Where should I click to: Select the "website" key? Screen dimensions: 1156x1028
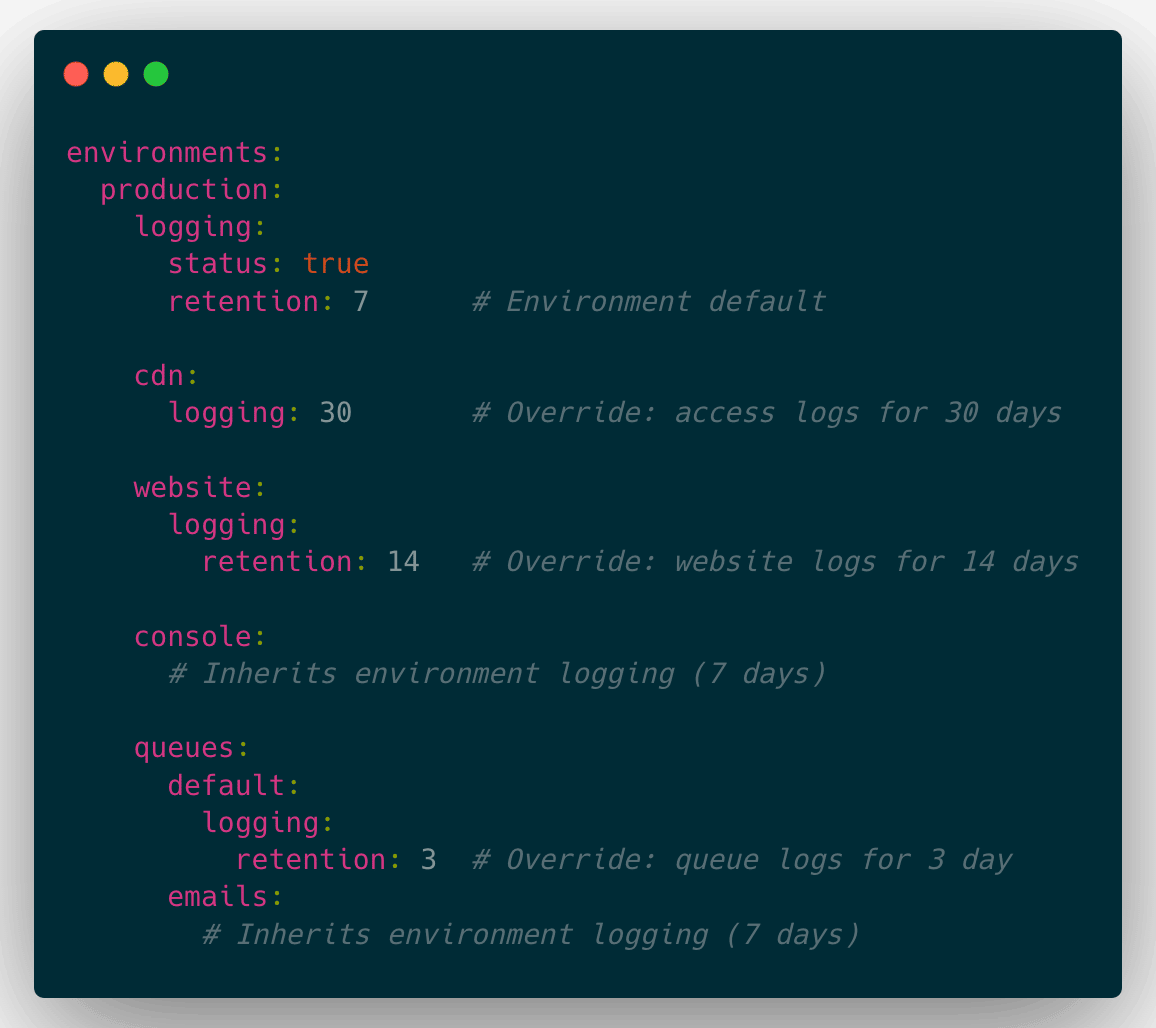pos(192,488)
